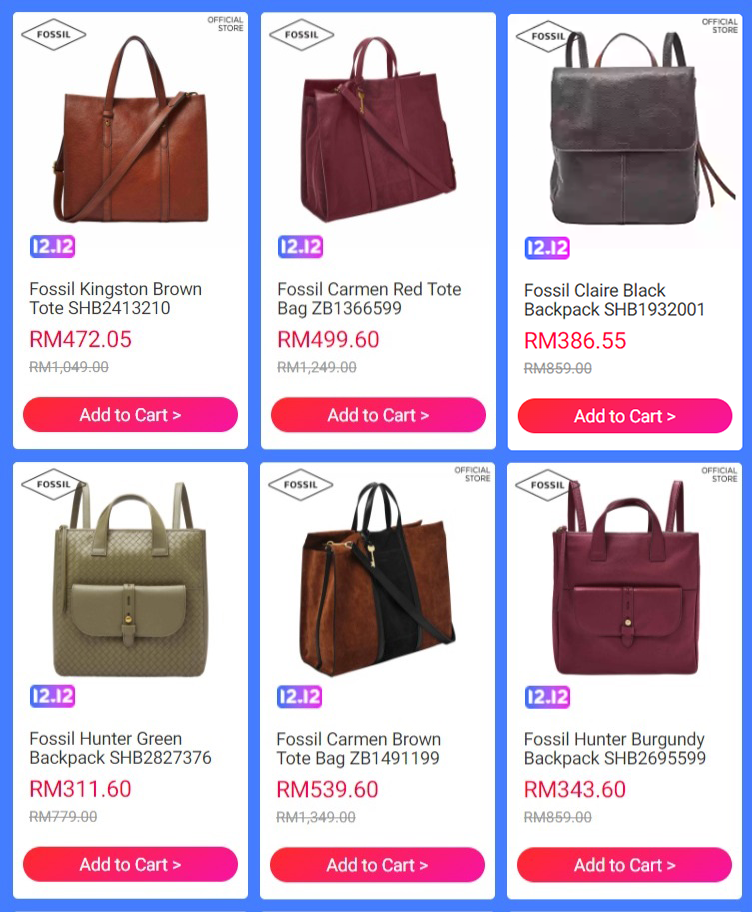Open Fossil Carmen Red Tote bag image

[378, 129]
